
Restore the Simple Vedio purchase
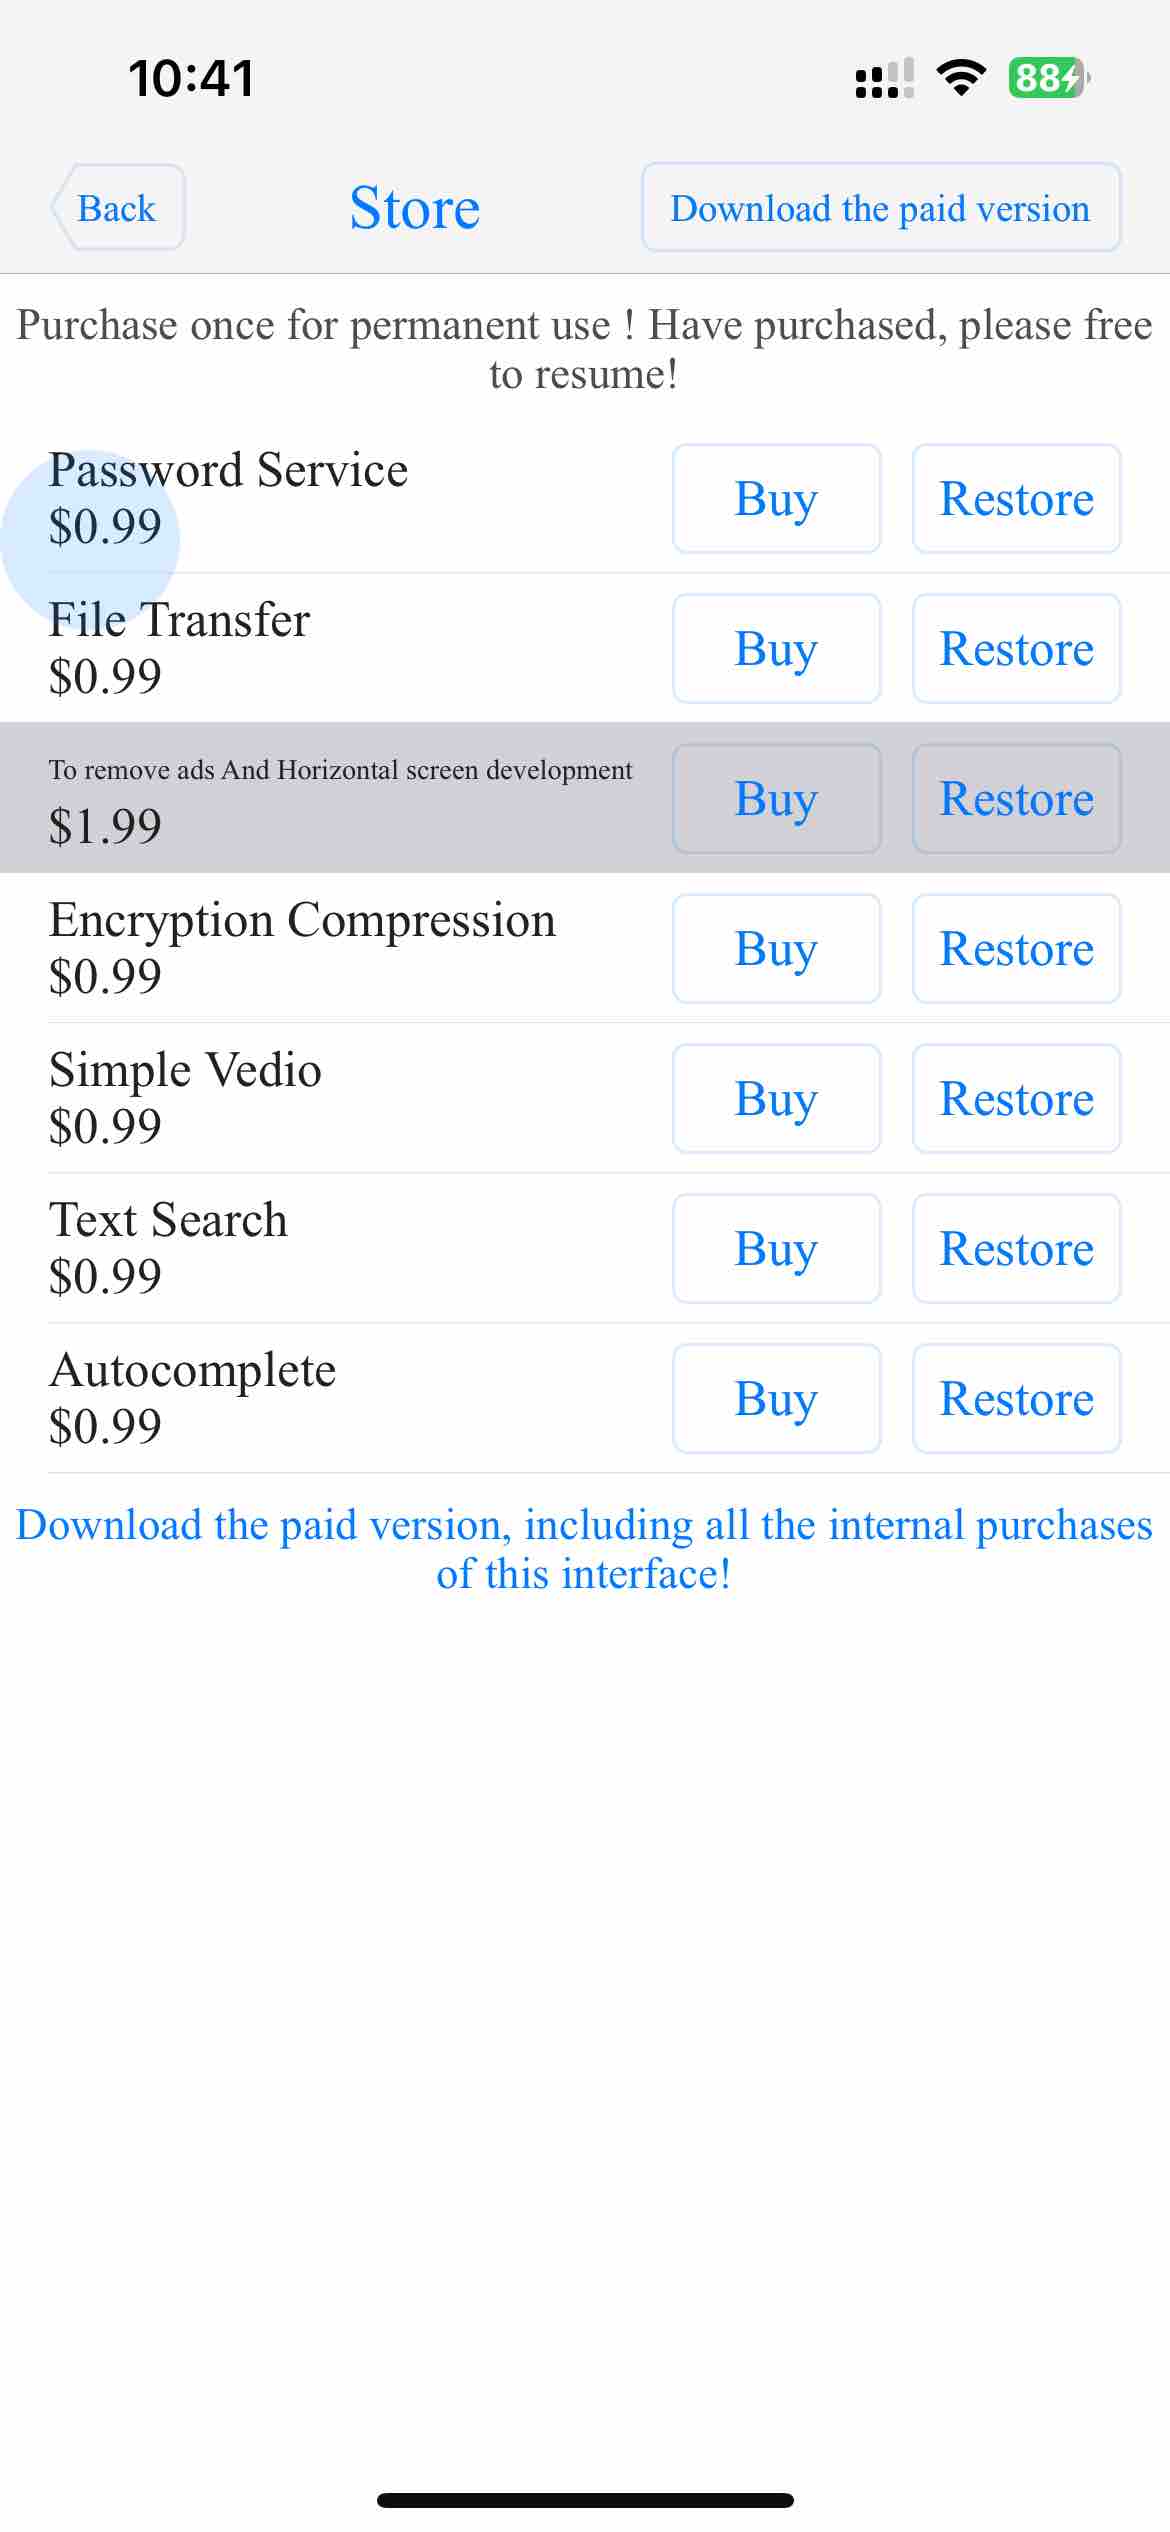coord(1016,1098)
